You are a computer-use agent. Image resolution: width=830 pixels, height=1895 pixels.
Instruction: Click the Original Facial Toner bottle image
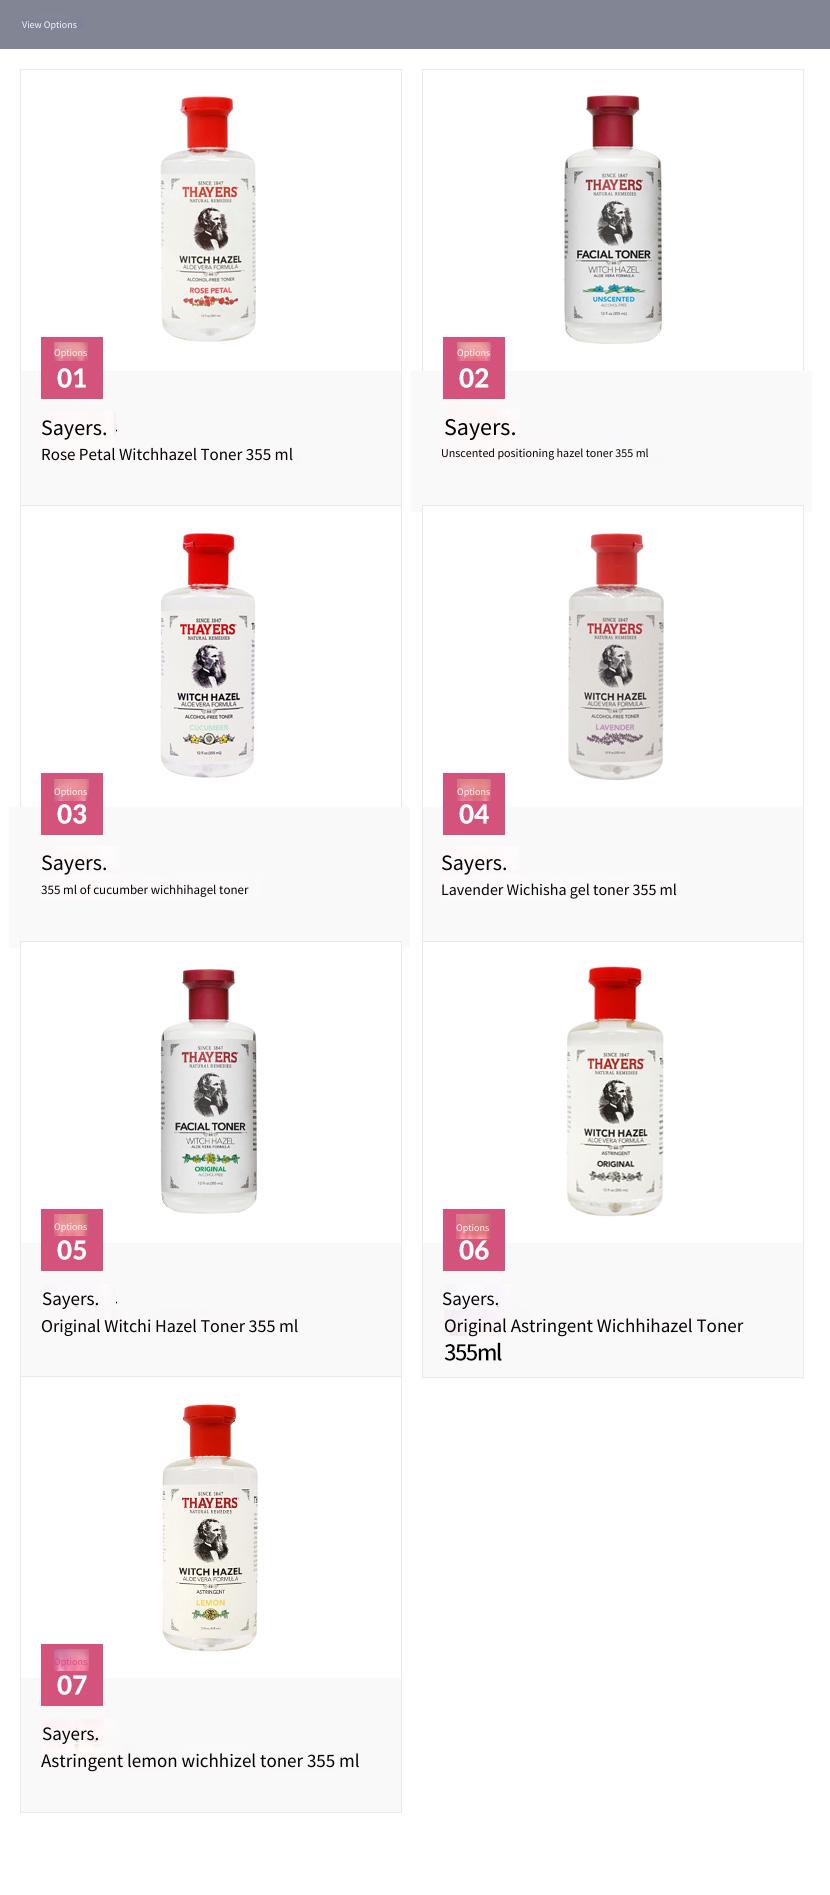point(209,1090)
